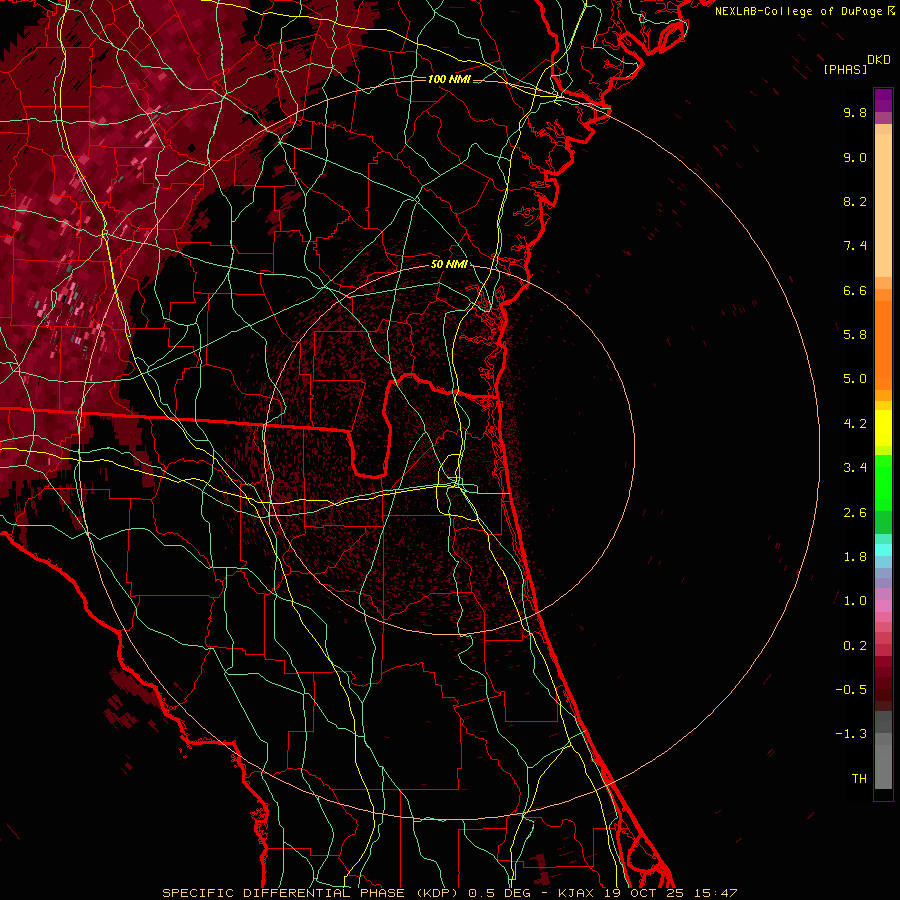Click the 3.4 value on the color scale
900x900 pixels.
855,468
